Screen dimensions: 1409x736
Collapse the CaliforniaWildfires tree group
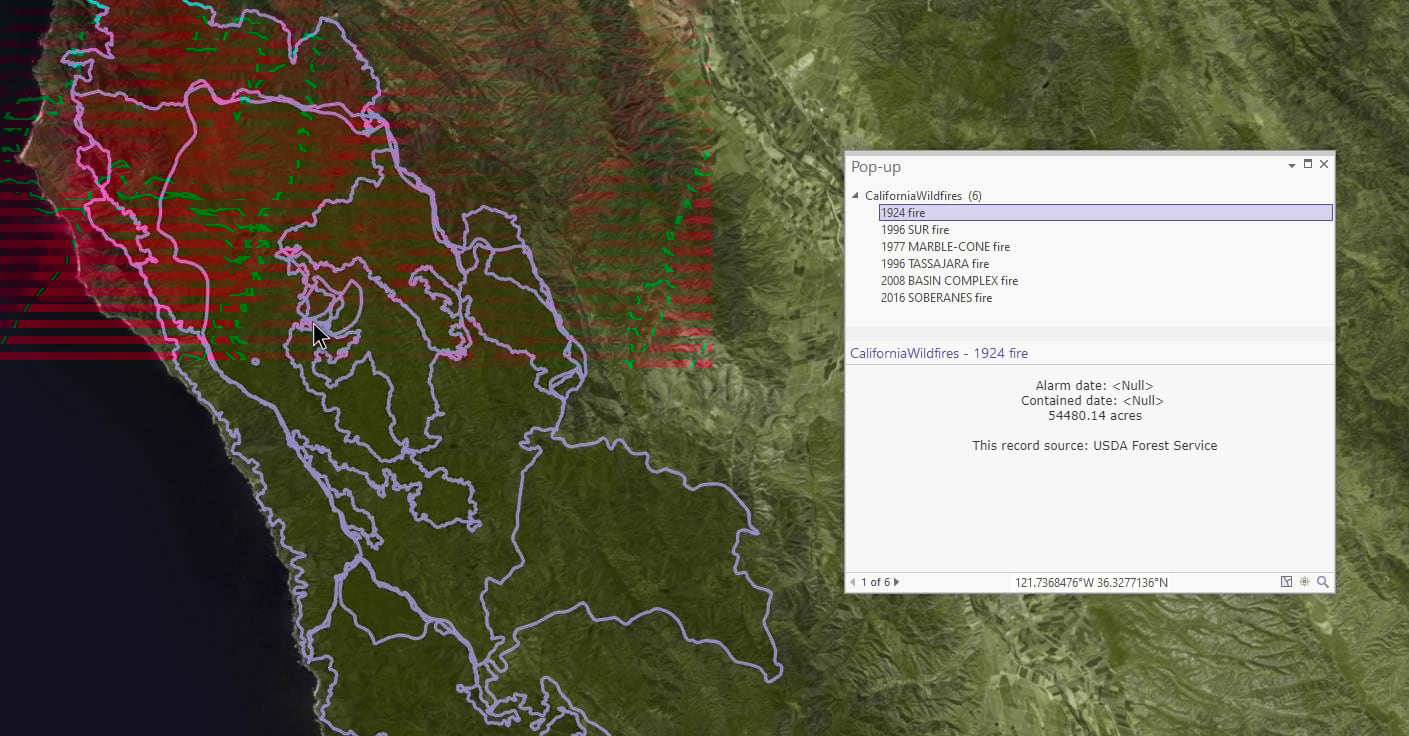(855, 196)
